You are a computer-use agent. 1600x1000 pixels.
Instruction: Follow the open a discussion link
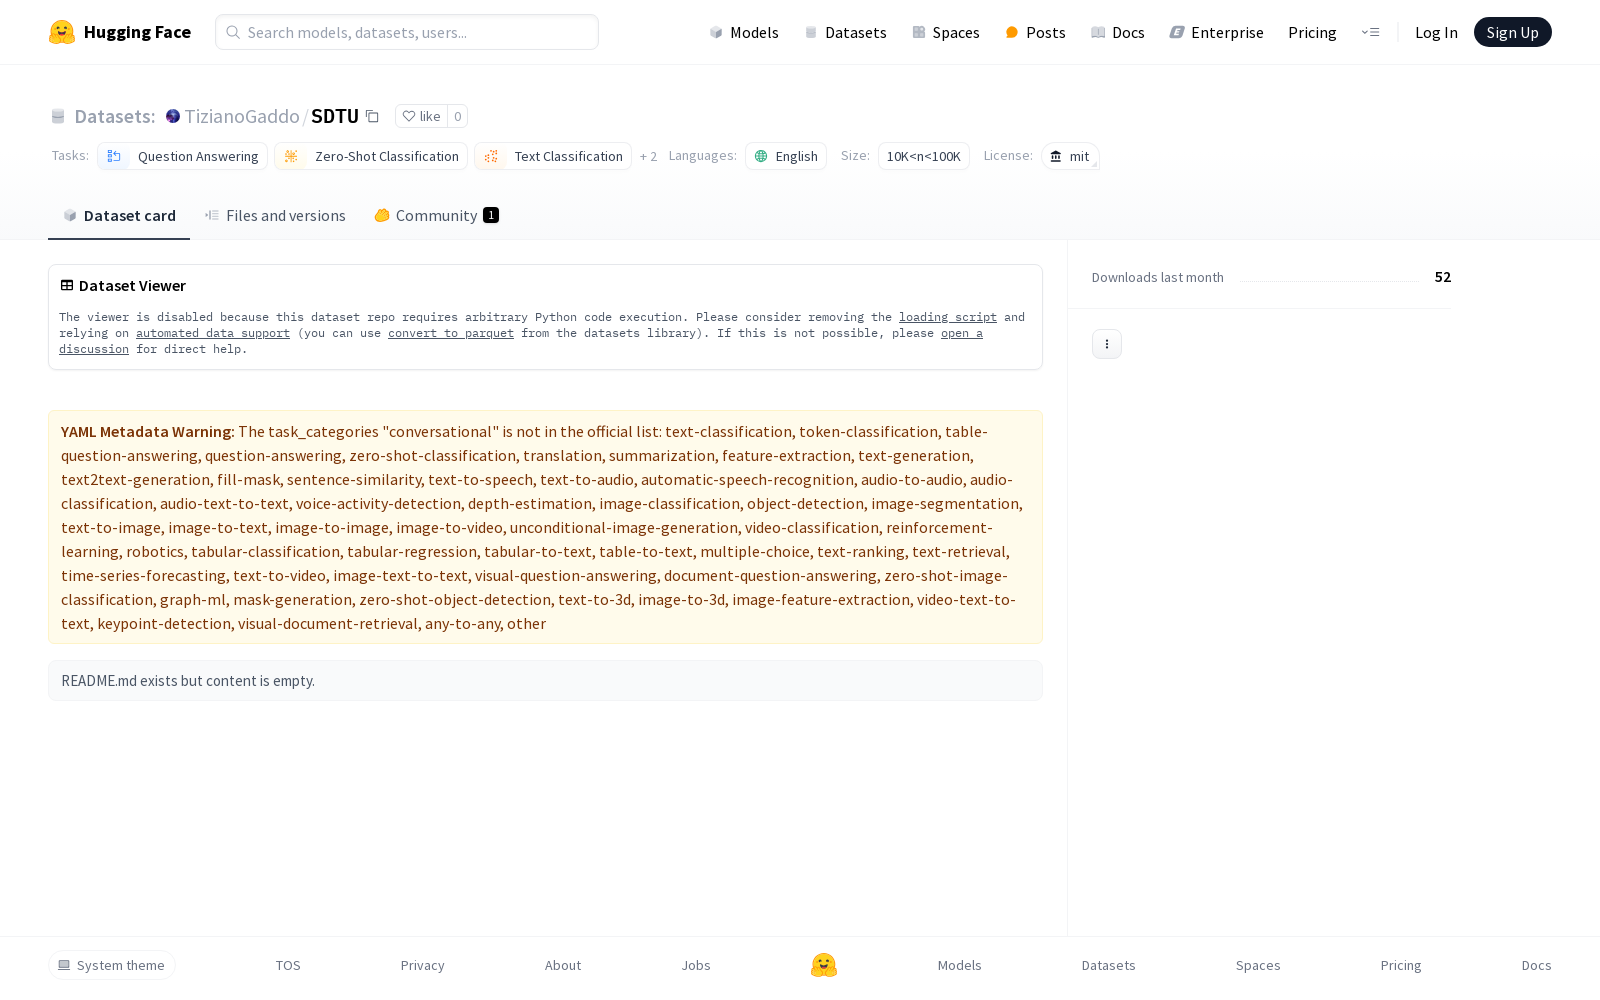(962, 333)
